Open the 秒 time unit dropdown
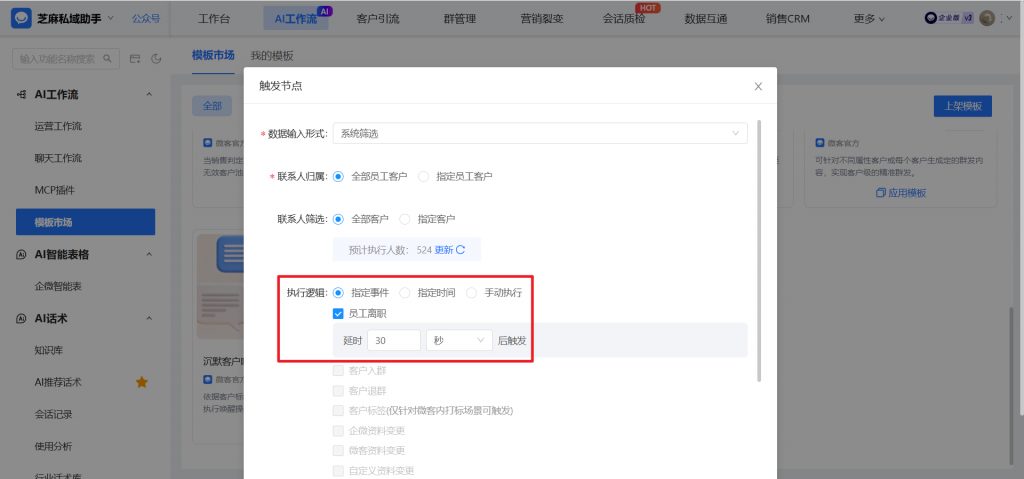This screenshot has height=479, width=1024. [x=459, y=340]
